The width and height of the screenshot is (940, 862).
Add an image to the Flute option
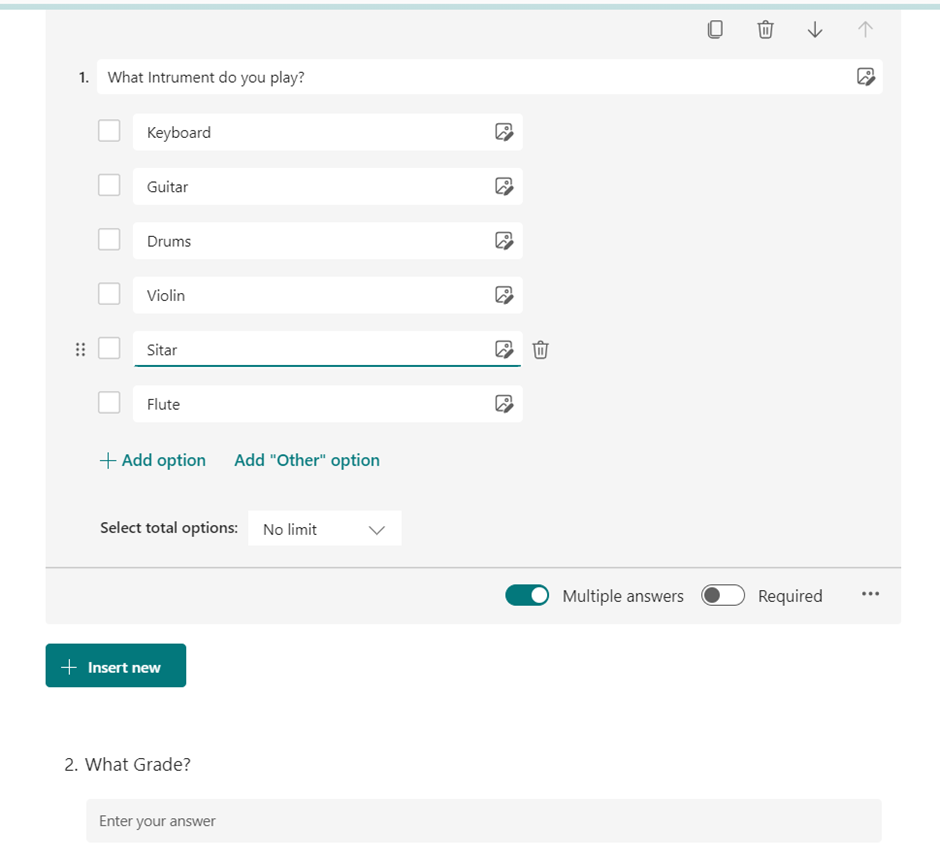click(x=505, y=403)
